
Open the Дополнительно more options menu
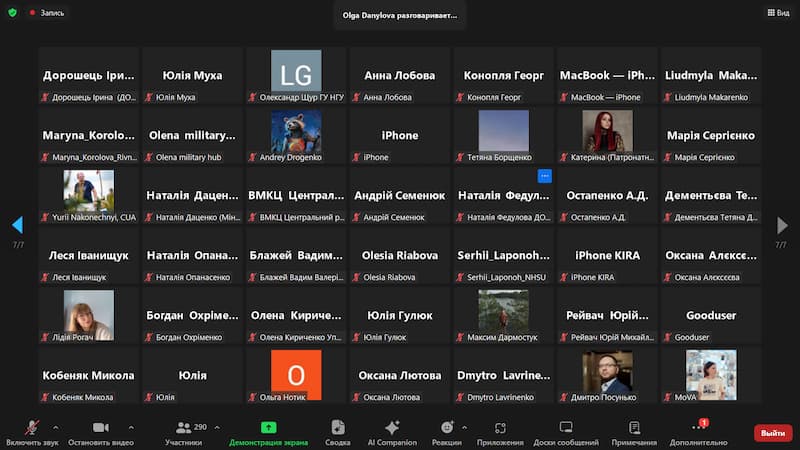698,428
